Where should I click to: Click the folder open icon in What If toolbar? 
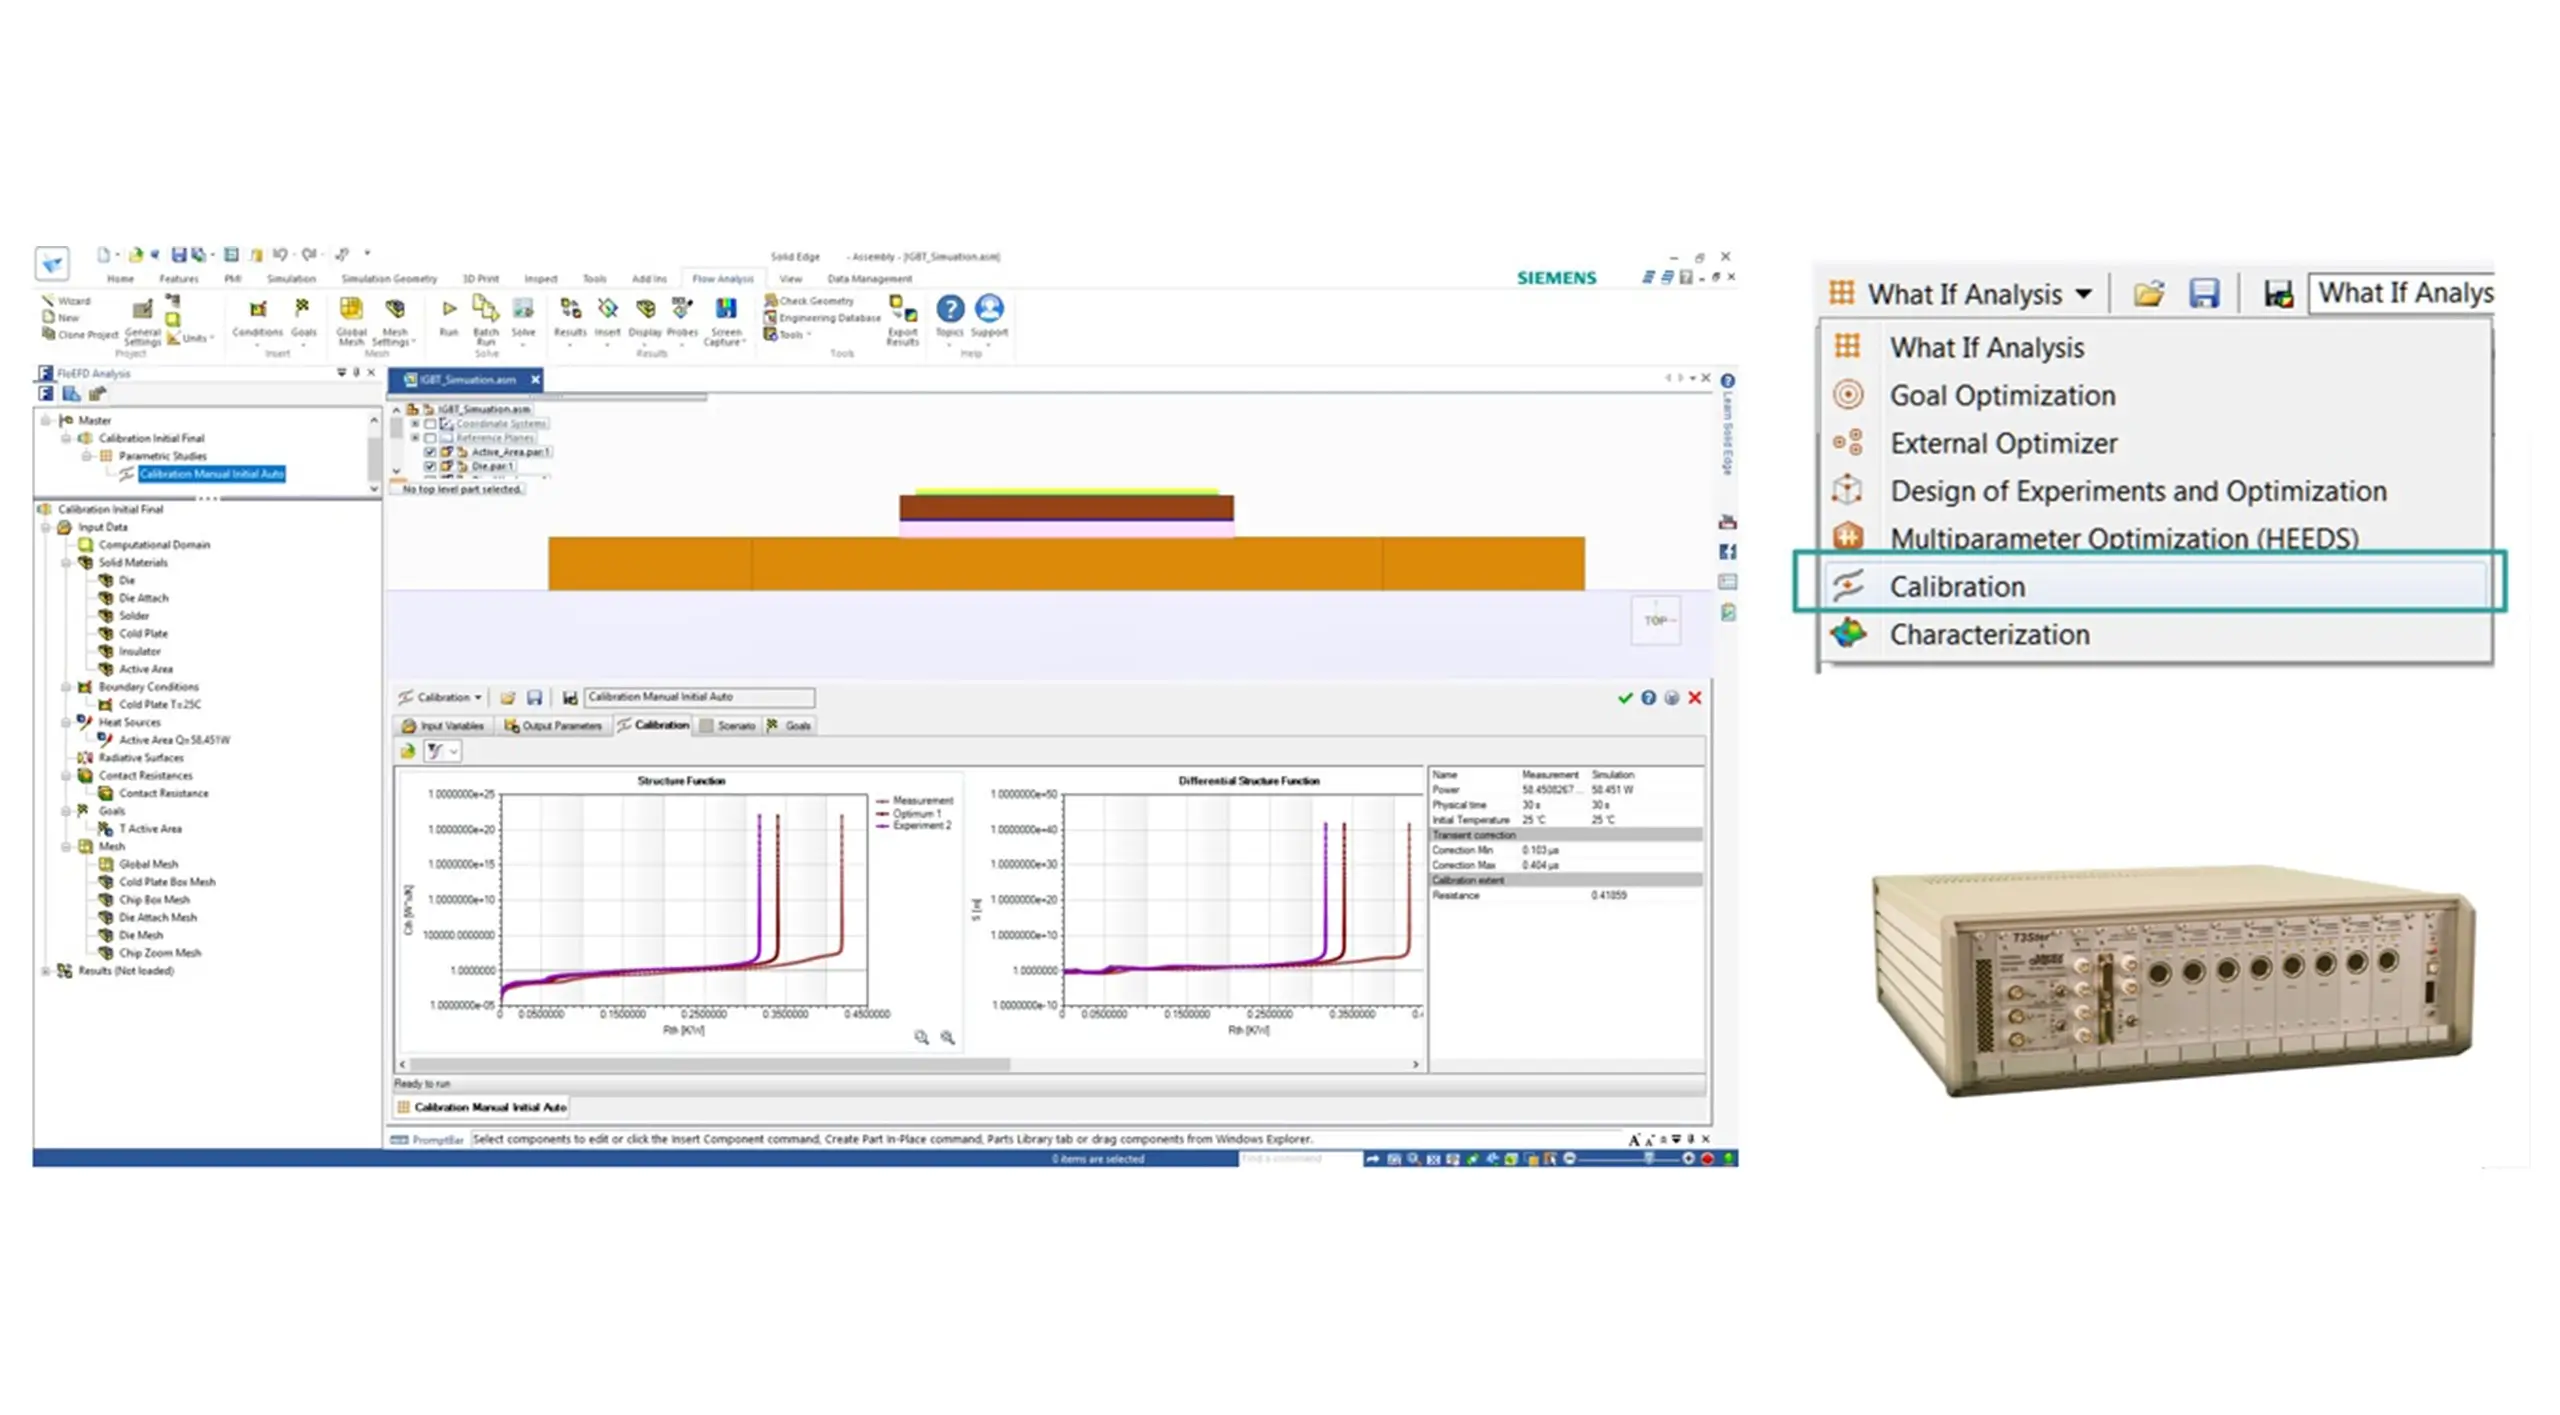[2147, 293]
